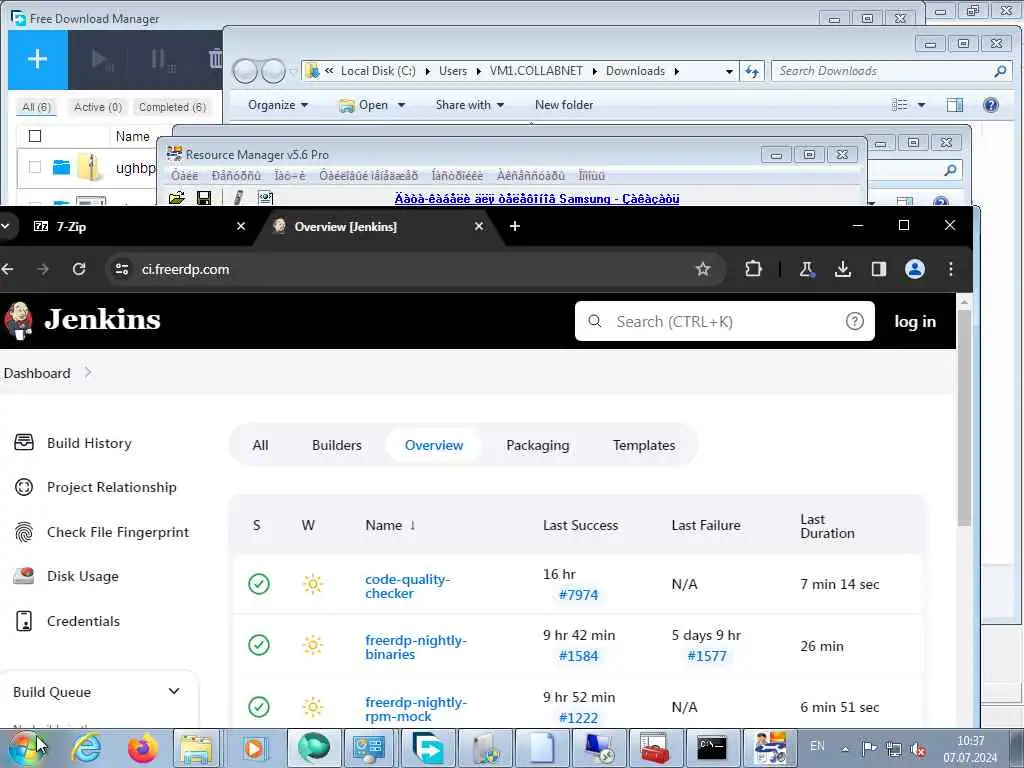The image size is (1024, 768).
Task: Refresh the Downloads explorer address bar
Action: tap(752, 71)
